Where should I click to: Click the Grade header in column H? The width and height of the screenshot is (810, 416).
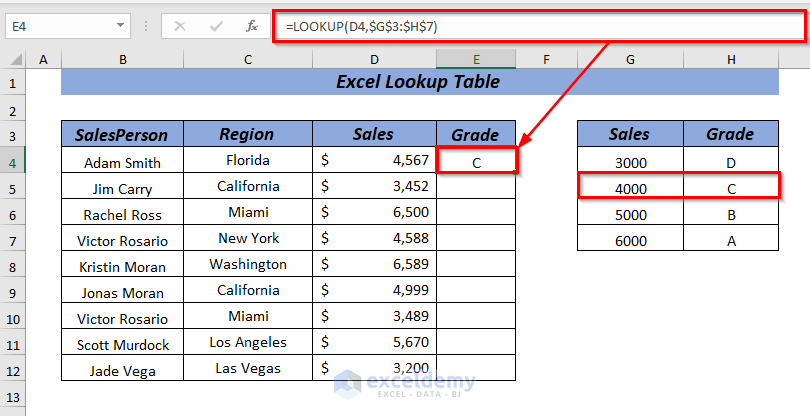point(731,134)
